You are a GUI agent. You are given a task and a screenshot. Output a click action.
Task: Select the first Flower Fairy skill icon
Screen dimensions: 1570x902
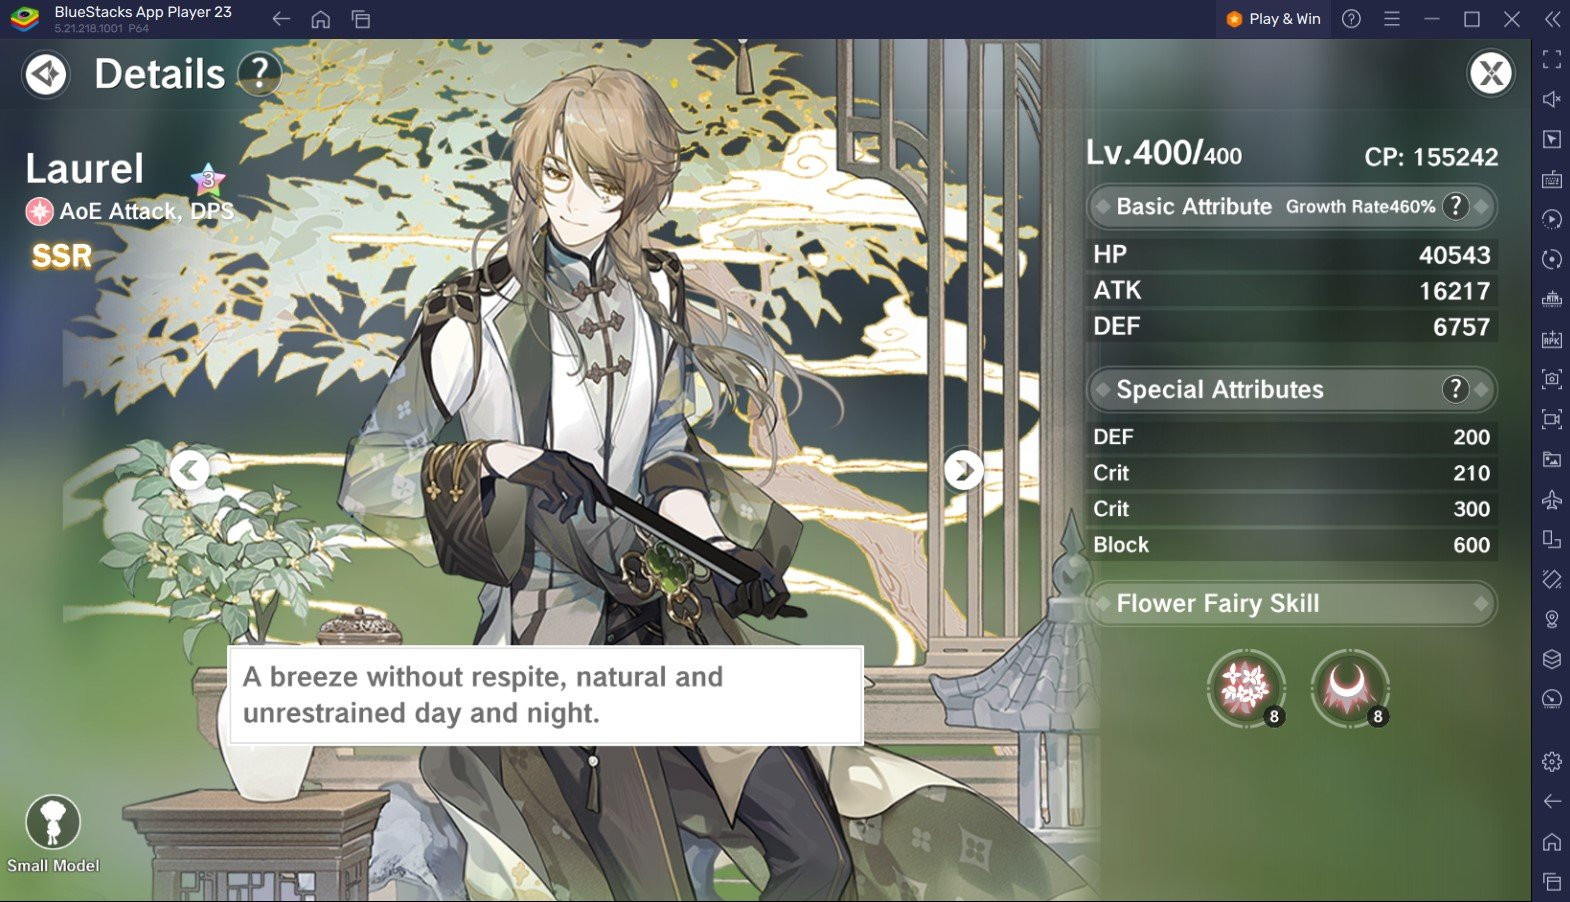tap(1246, 688)
